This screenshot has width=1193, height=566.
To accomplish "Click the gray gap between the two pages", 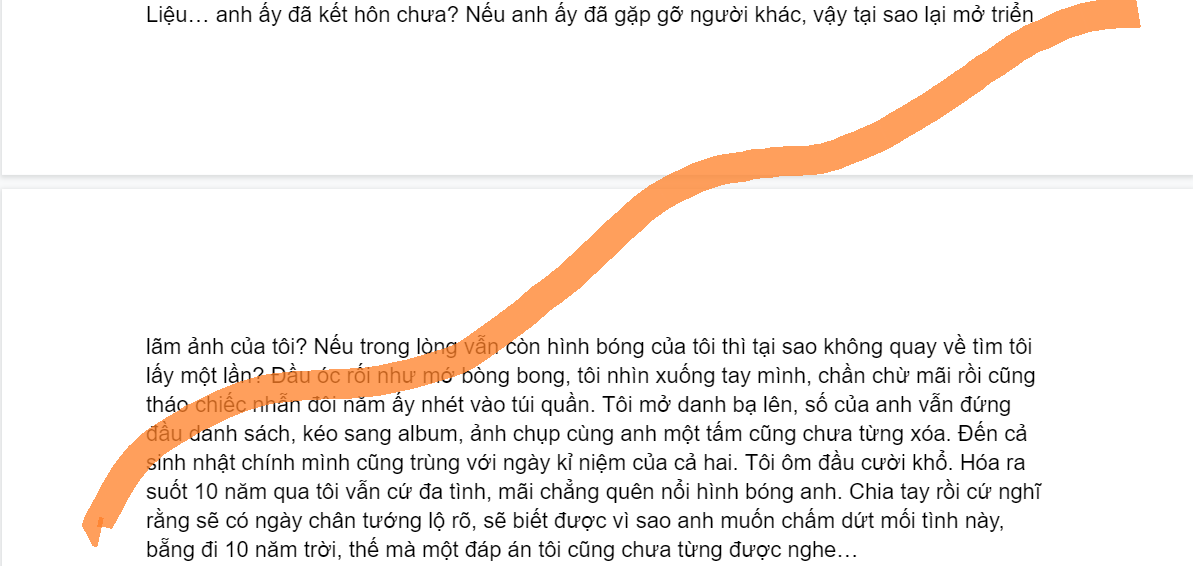I will pos(596,182).
